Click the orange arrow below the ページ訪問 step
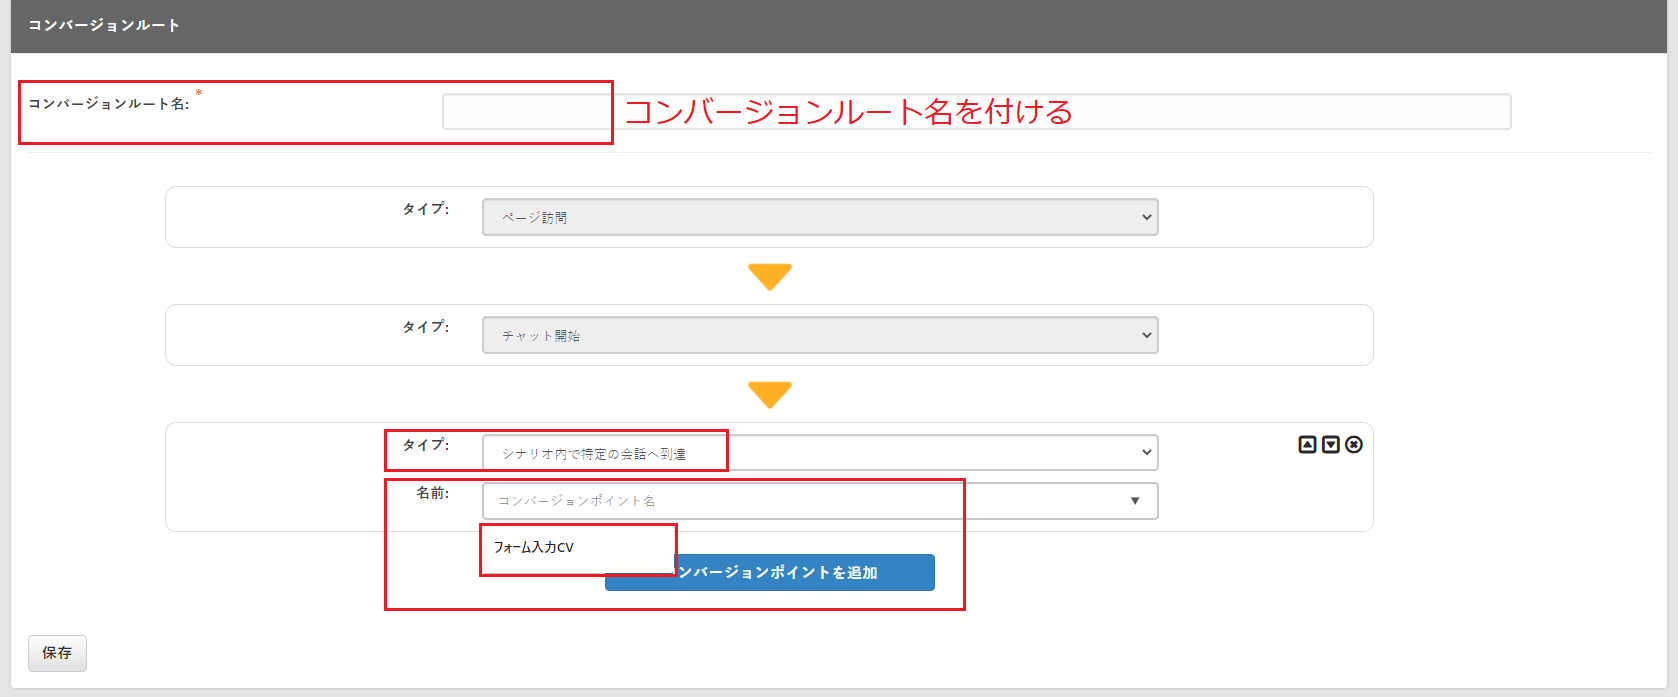Viewport: 1678px width, 697px height. 769,277
